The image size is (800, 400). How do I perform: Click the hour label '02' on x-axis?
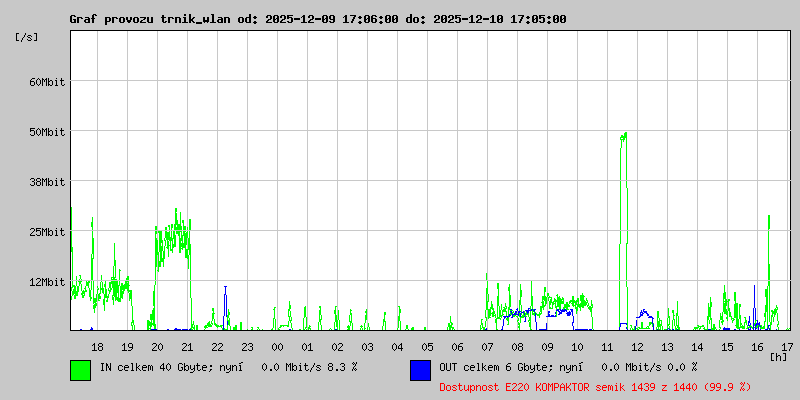click(337, 347)
